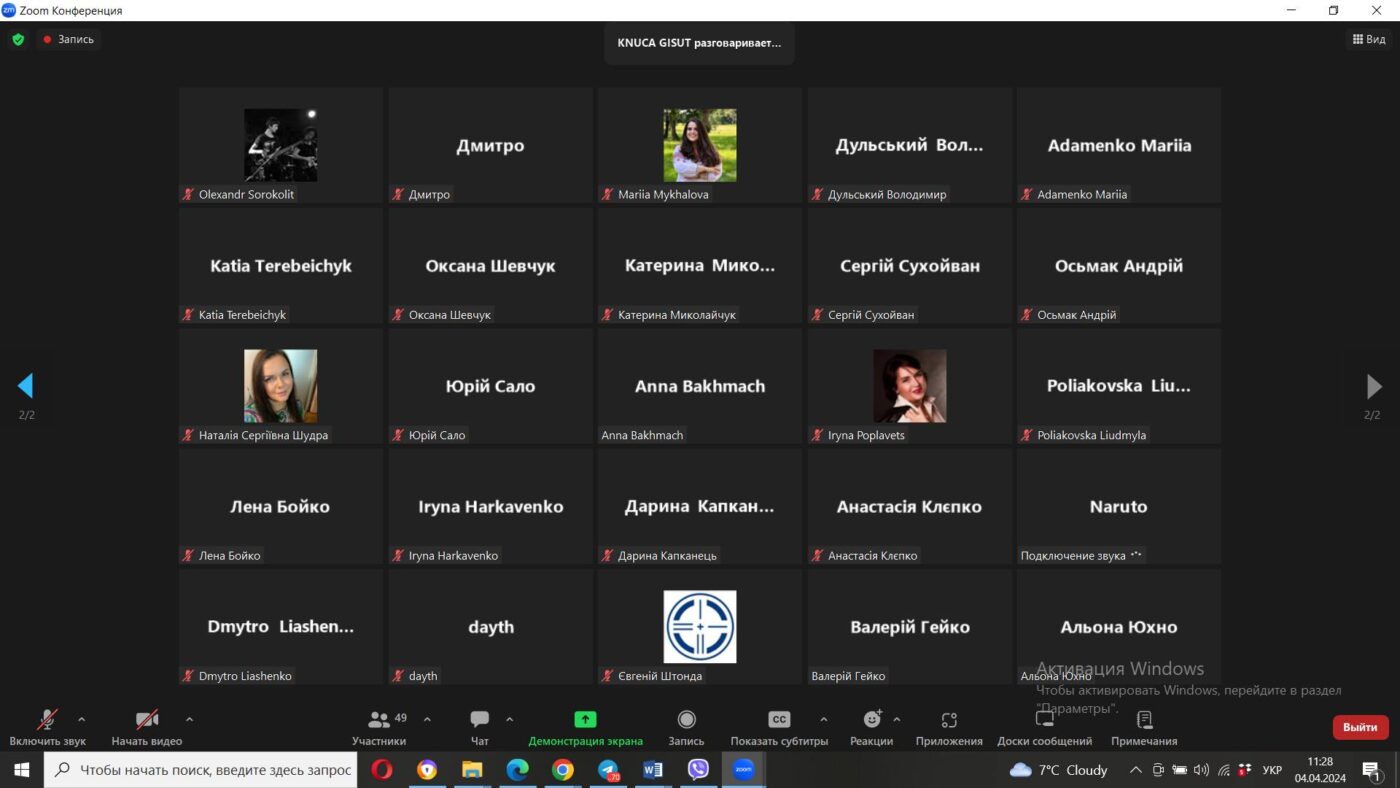Go to previous gallery page arrow

26,386
